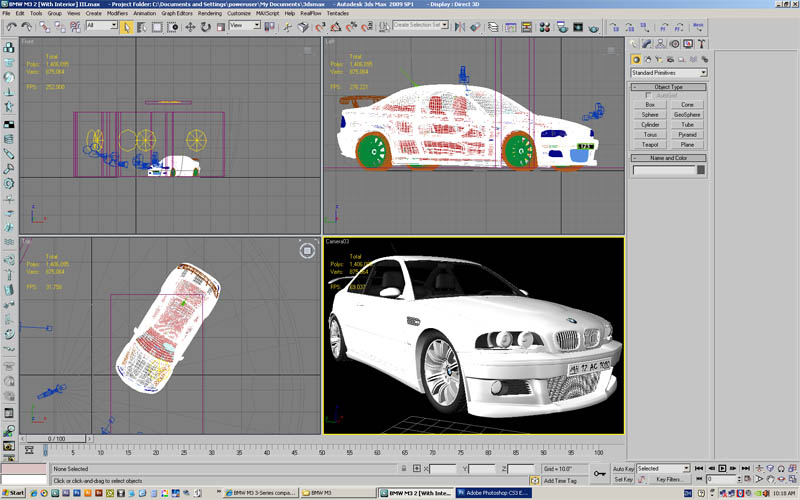This screenshot has width=800, height=500.
Task: Click the Cylinder object button
Action: (650, 125)
